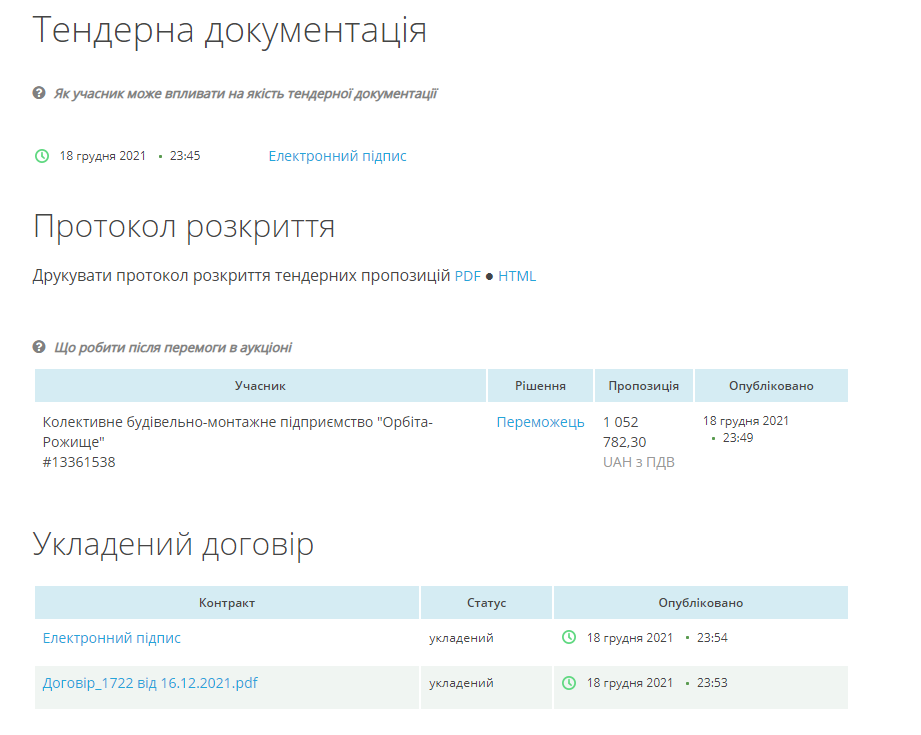Viewport: 921px width, 735px height.
Task: Click the question mark icon beside 'Що робити після перемоги'
Action: [39, 347]
